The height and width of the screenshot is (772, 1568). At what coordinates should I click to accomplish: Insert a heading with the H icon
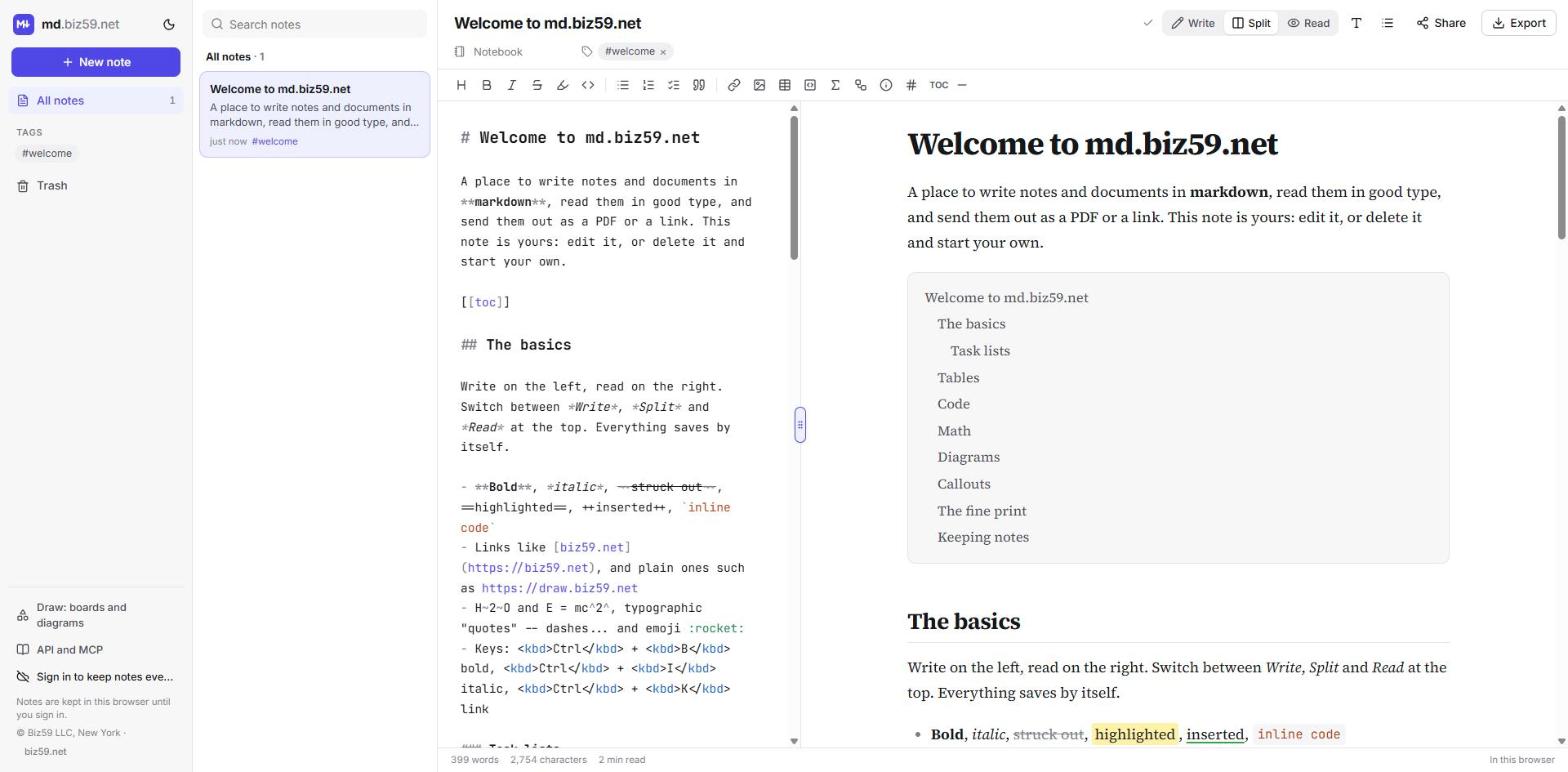click(x=461, y=85)
